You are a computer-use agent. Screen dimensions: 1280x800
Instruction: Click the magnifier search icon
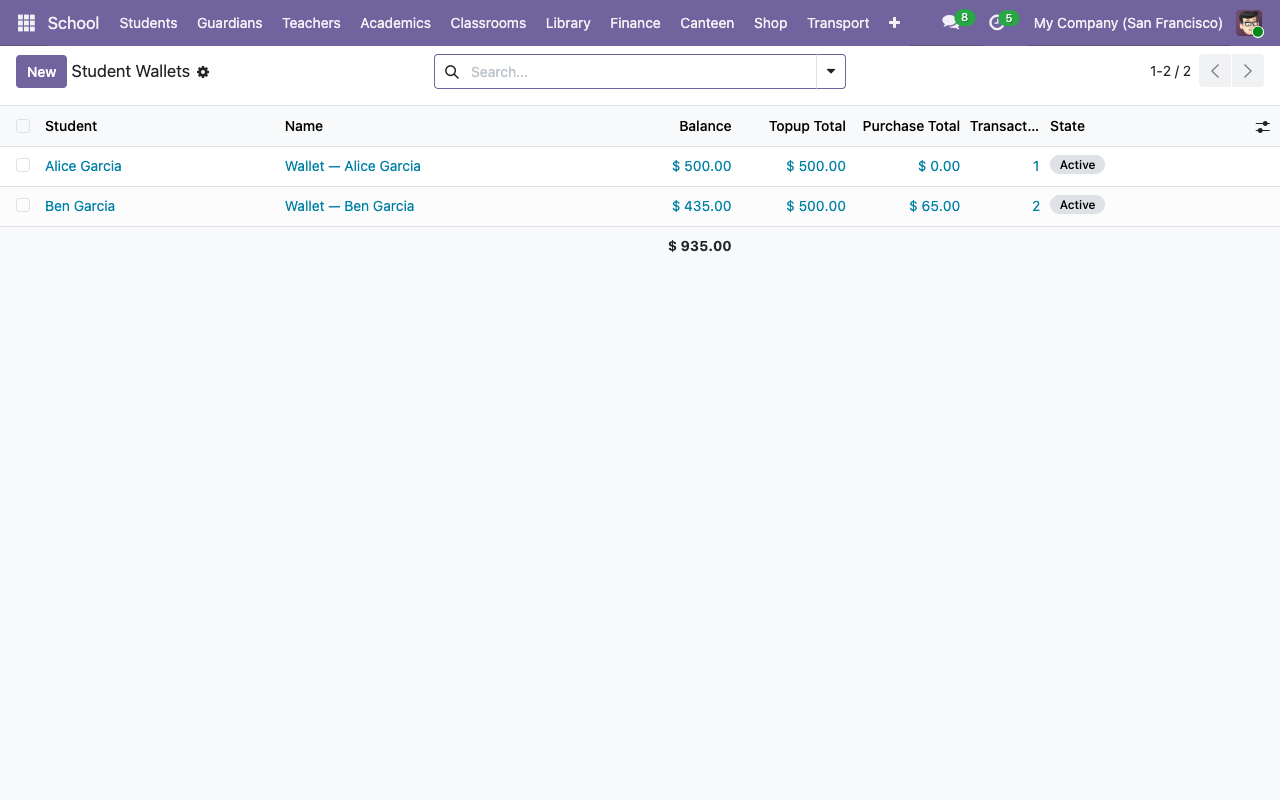tap(452, 72)
